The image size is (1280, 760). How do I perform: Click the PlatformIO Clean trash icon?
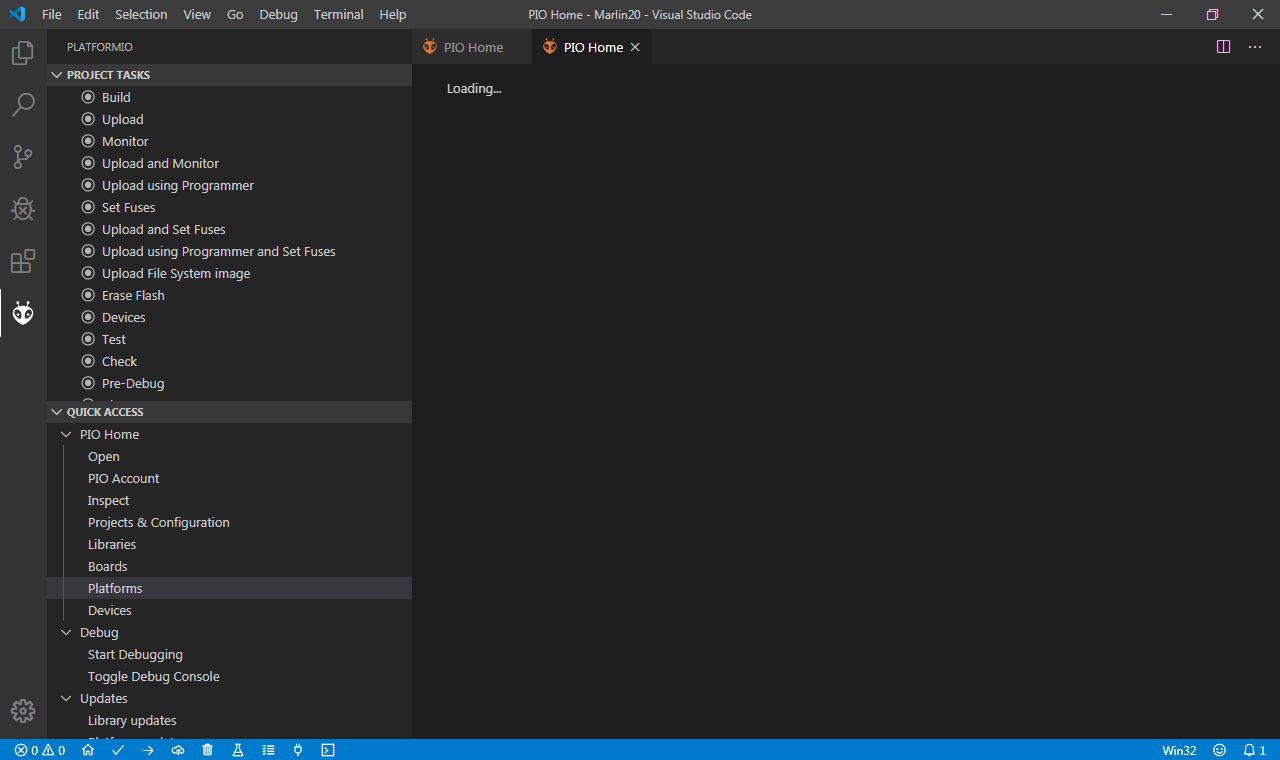click(208, 750)
